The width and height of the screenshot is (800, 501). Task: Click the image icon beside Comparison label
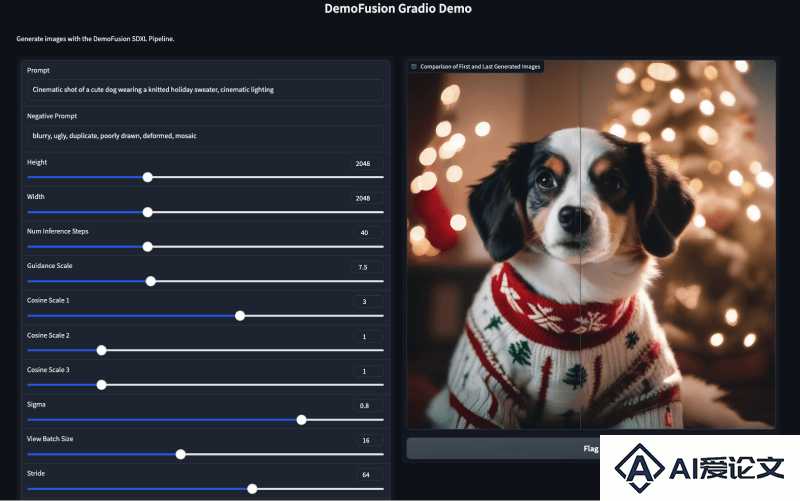click(414, 67)
